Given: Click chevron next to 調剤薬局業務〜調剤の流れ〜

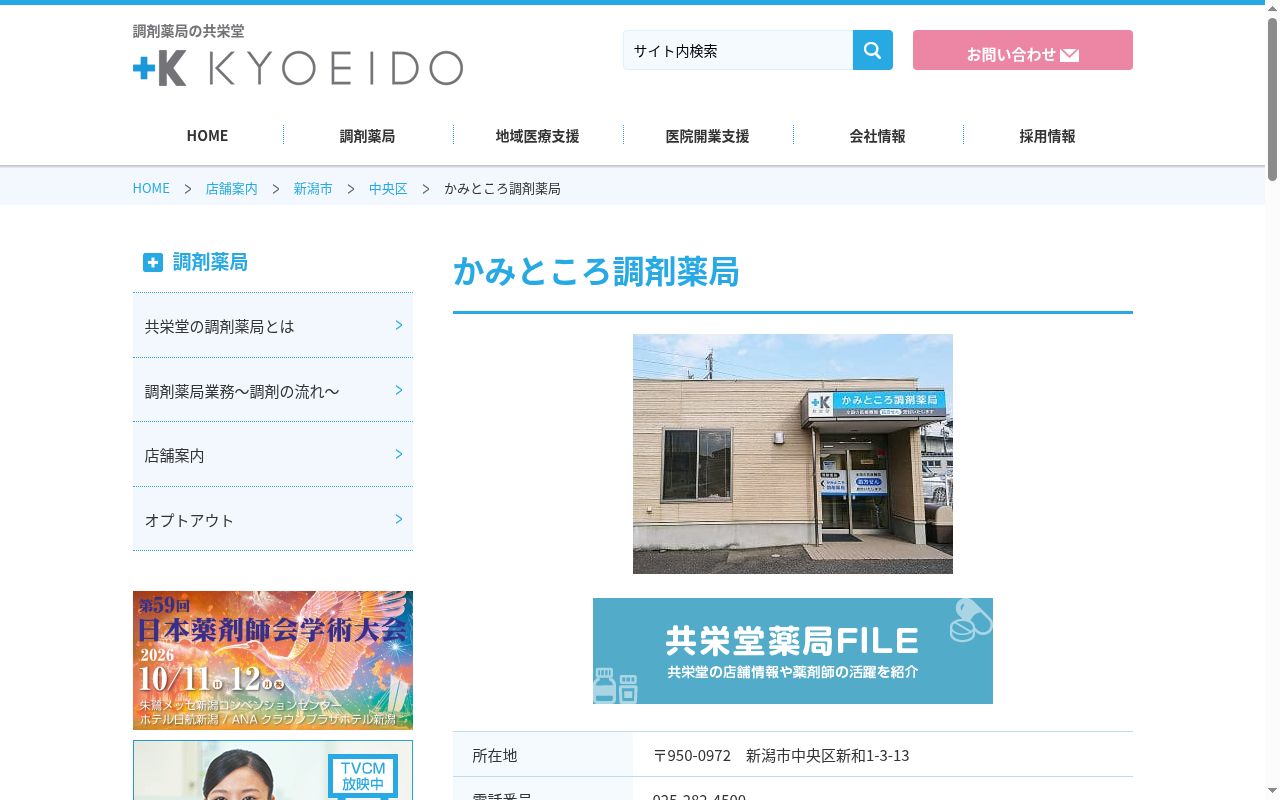Looking at the screenshot, I should (x=399, y=390).
